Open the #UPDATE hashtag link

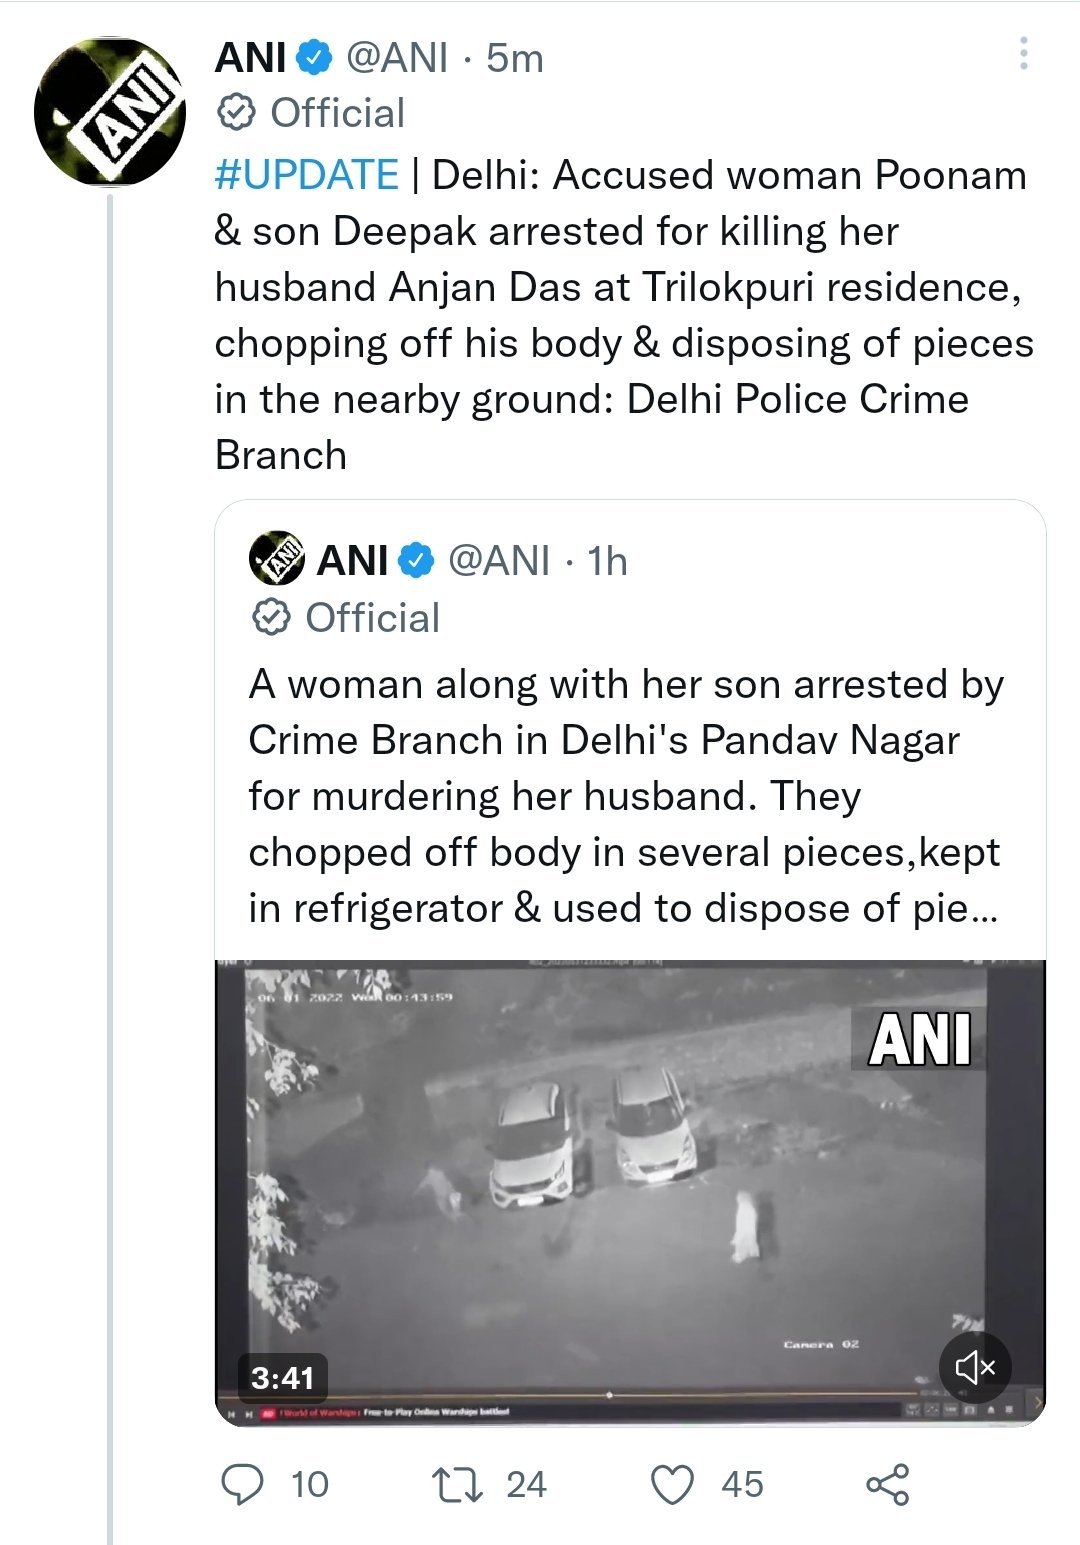click(306, 175)
